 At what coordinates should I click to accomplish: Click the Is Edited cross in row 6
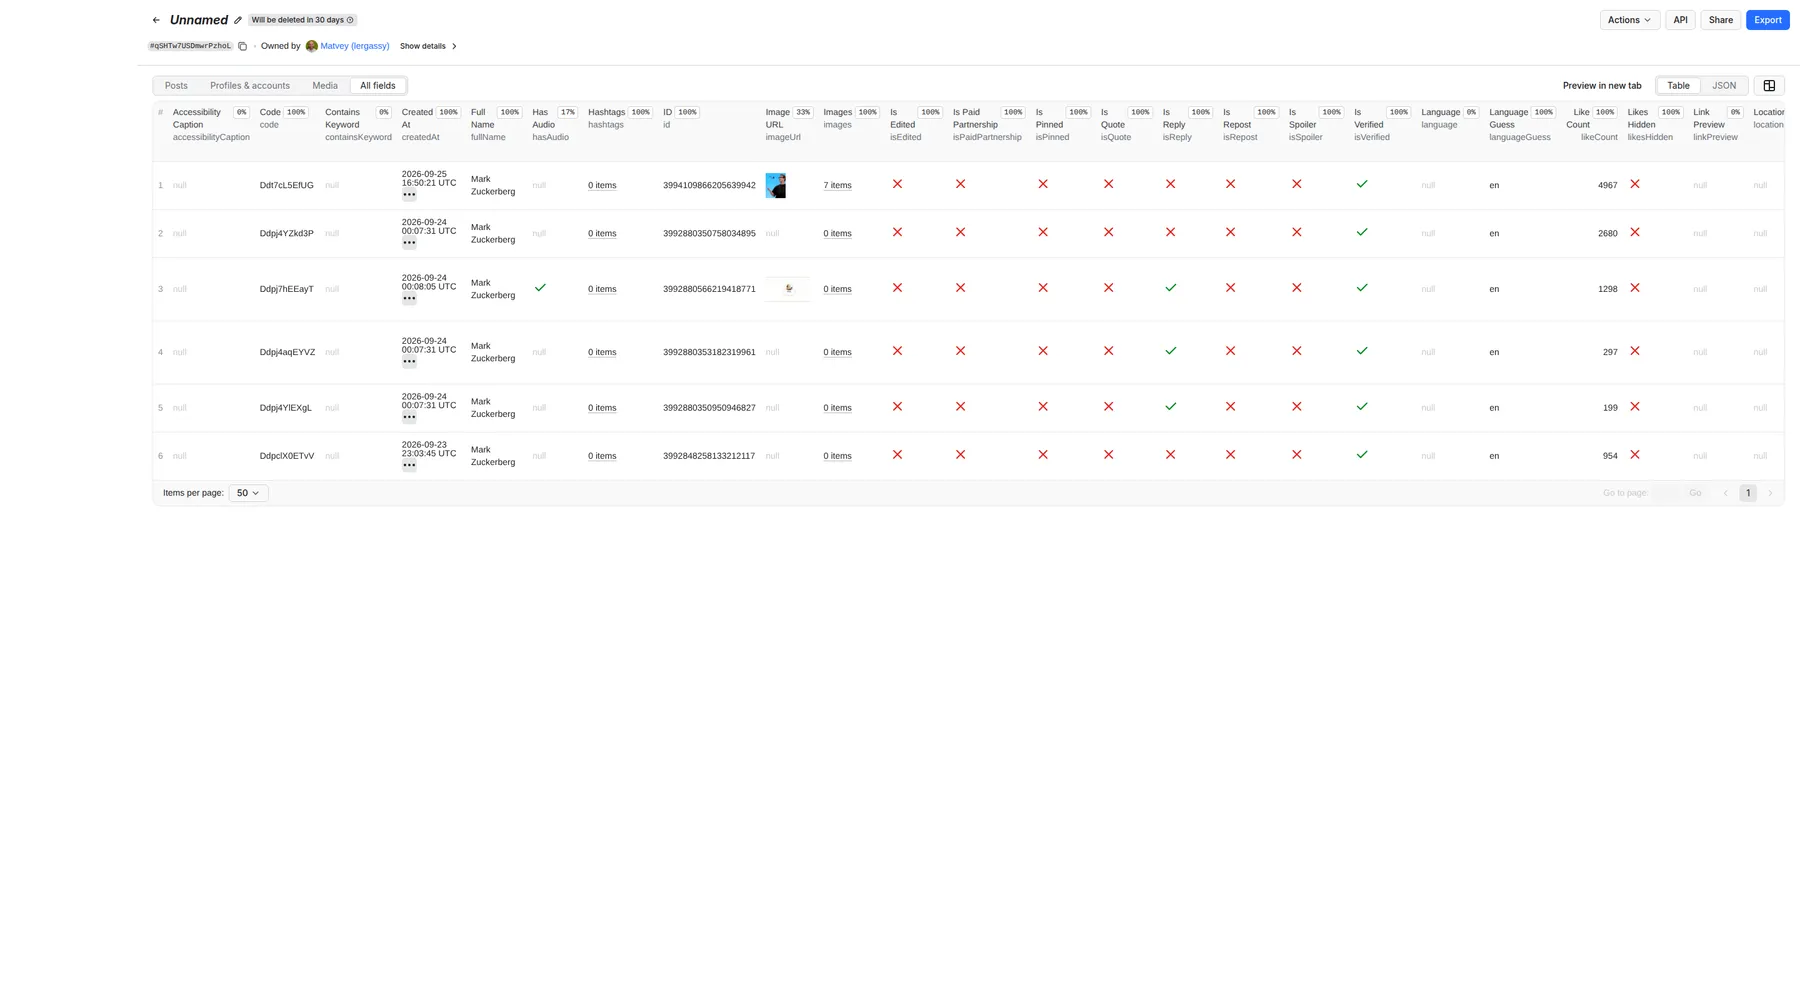tap(897, 455)
